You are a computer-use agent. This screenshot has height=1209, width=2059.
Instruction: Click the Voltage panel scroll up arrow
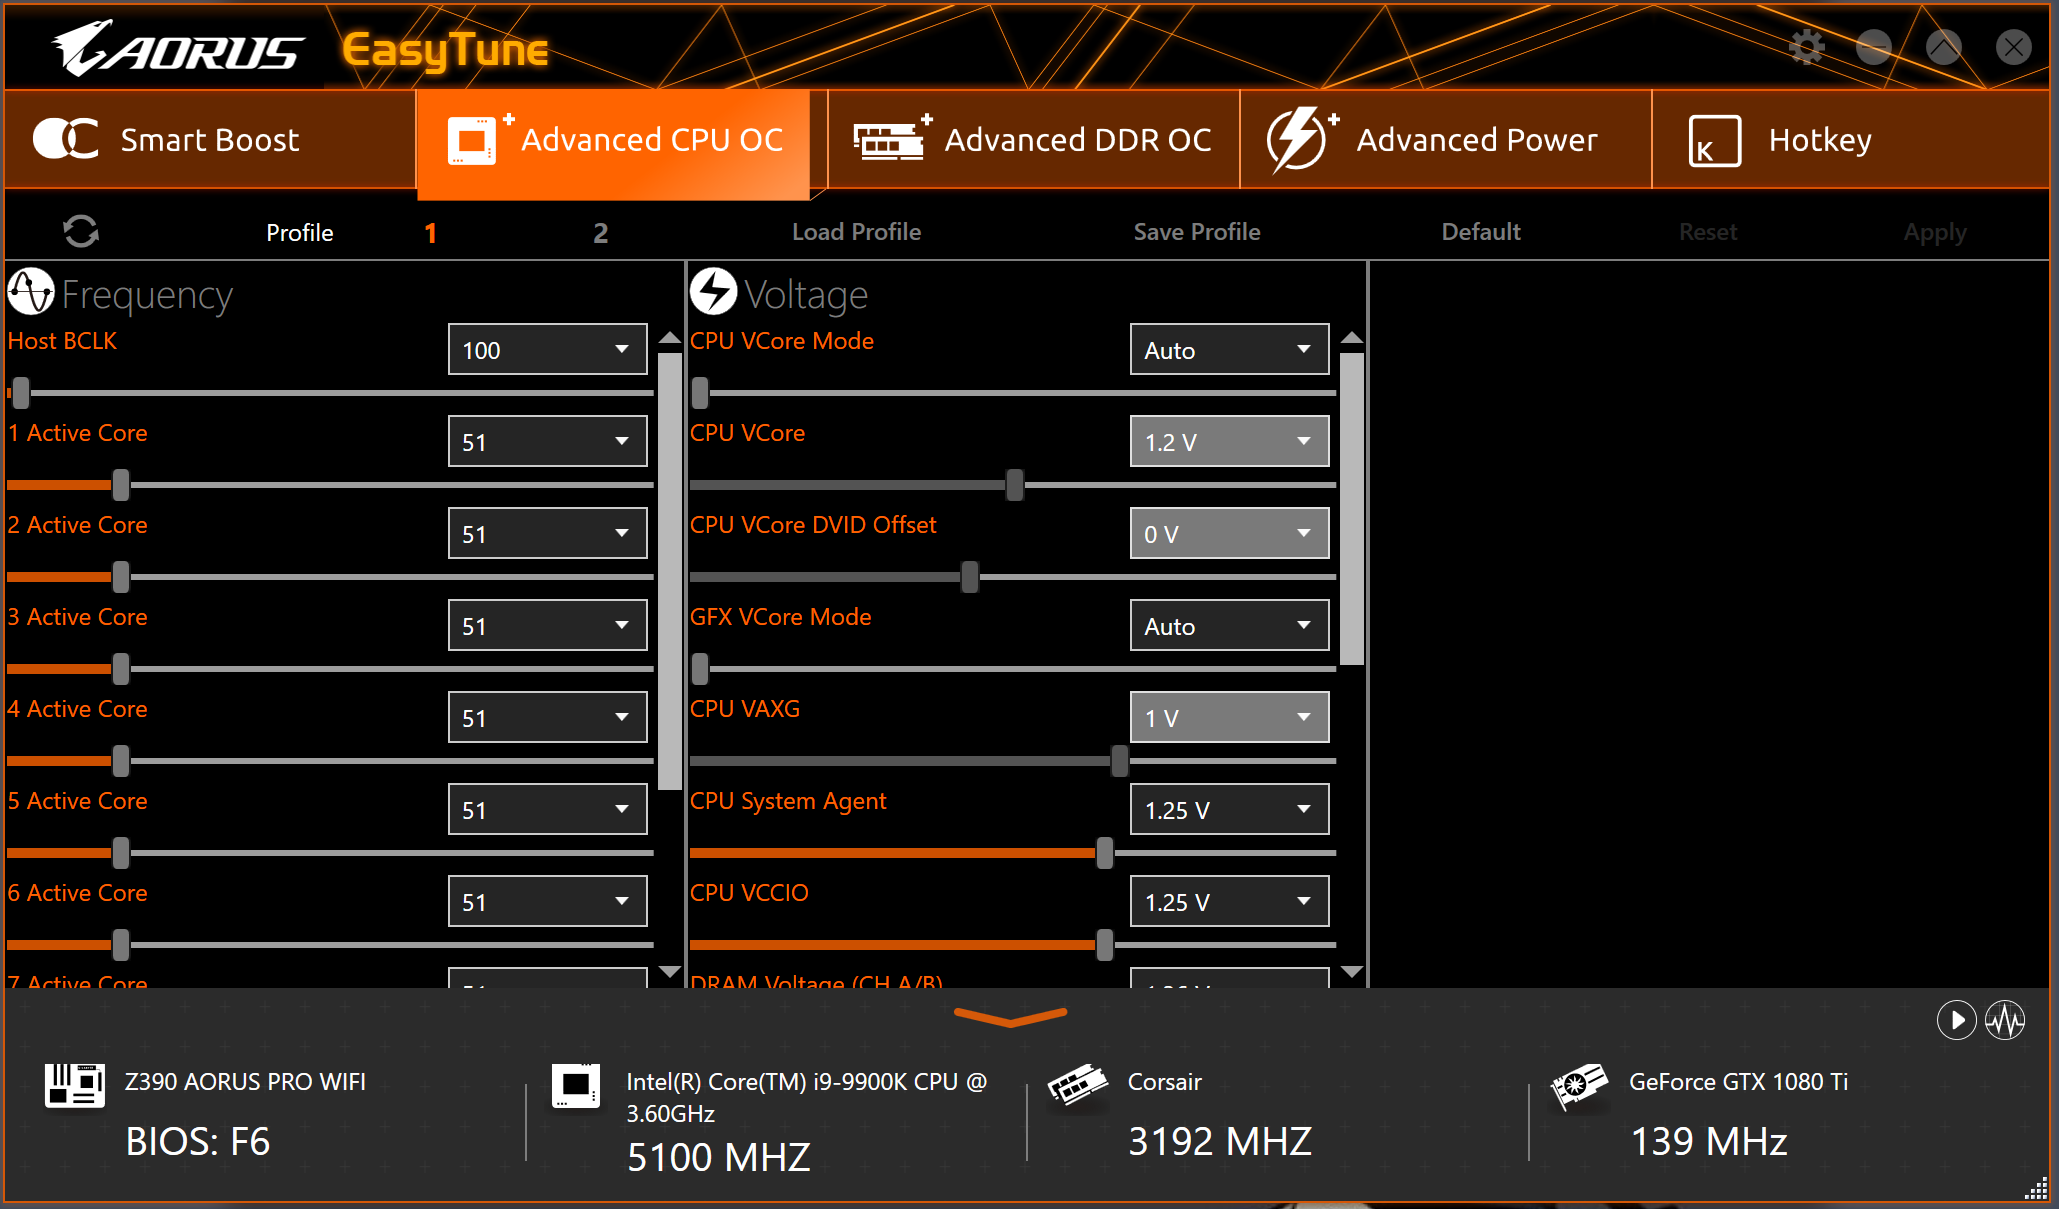(1352, 338)
